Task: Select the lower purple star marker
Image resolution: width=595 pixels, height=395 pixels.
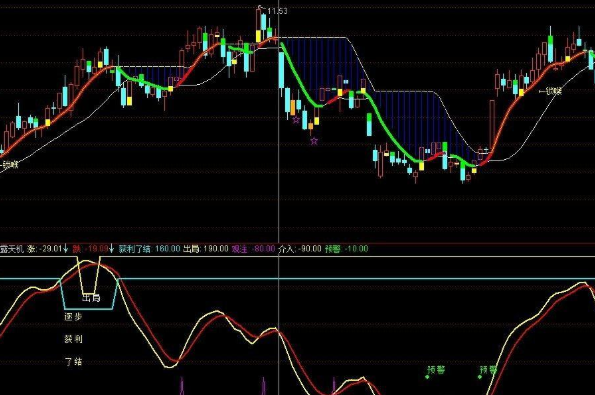Action: point(314,141)
